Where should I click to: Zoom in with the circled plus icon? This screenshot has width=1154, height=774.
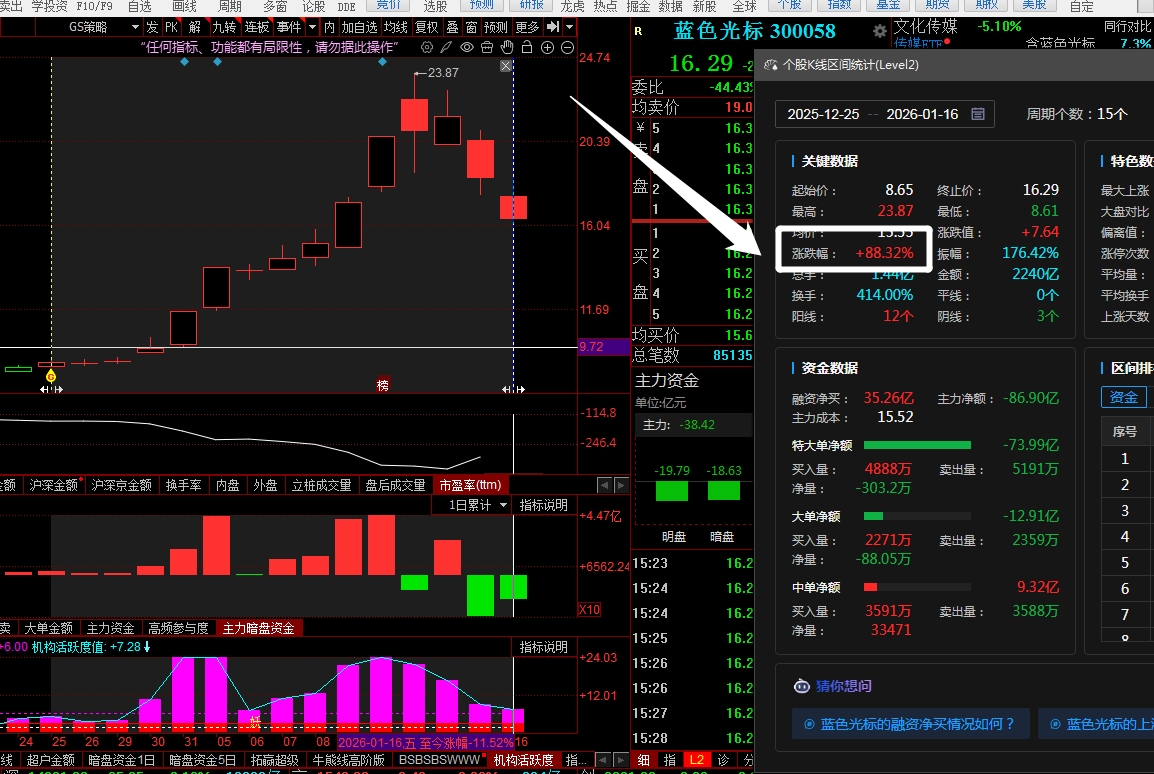pyautogui.click(x=548, y=47)
